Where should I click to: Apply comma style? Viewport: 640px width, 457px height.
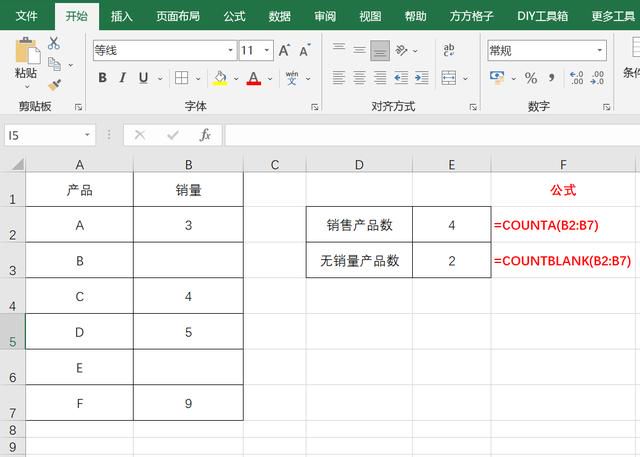point(551,78)
